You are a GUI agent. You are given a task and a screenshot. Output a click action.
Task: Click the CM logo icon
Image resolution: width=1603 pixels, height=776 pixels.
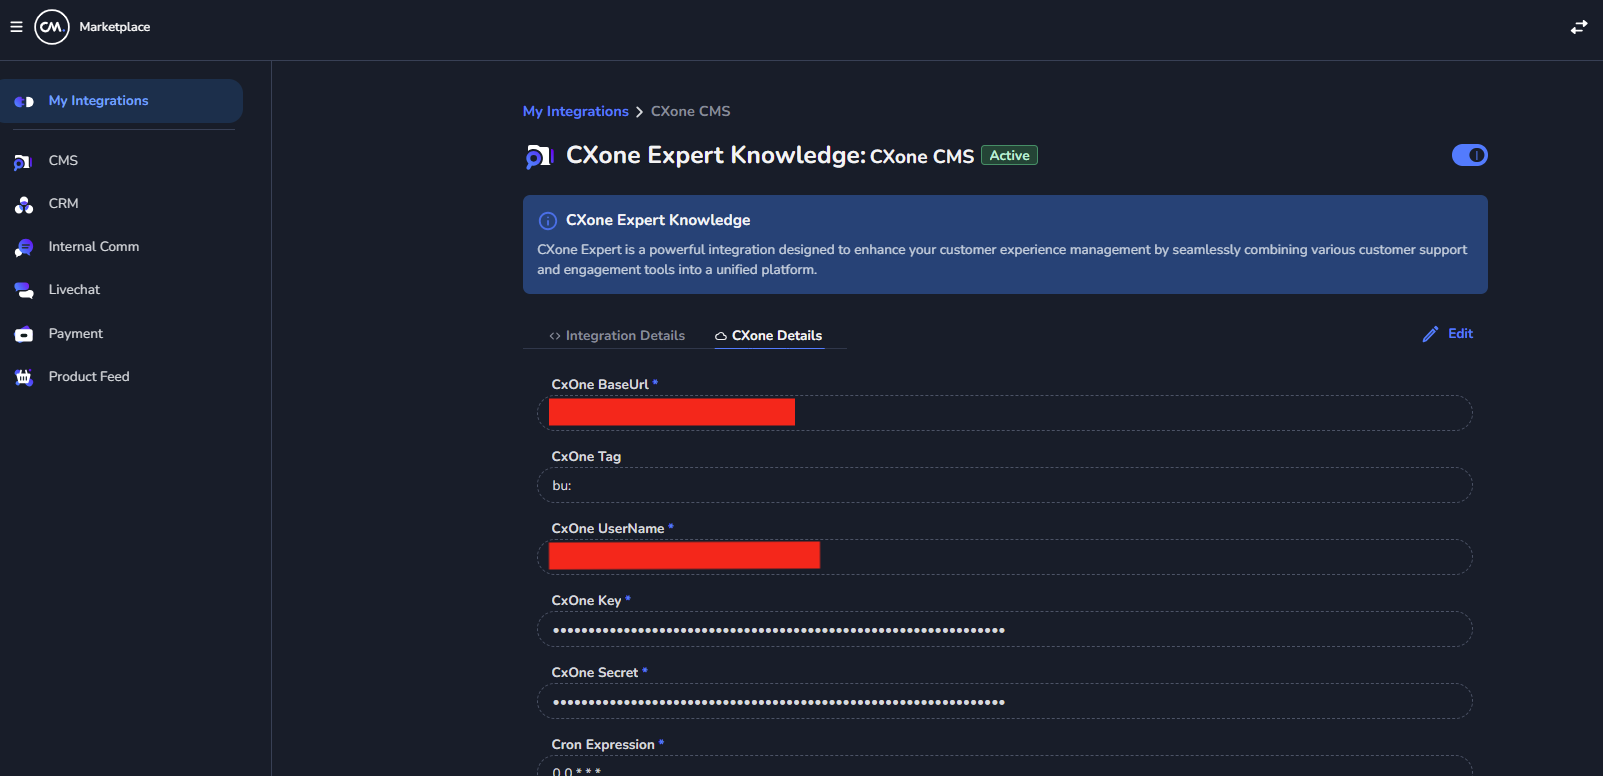(x=52, y=27)
